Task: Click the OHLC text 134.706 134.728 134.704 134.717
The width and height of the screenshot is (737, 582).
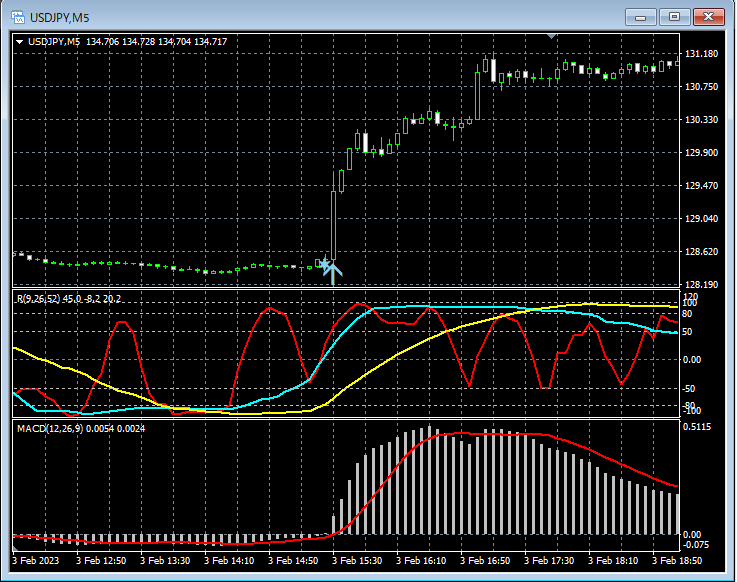Action: point(157,42)
